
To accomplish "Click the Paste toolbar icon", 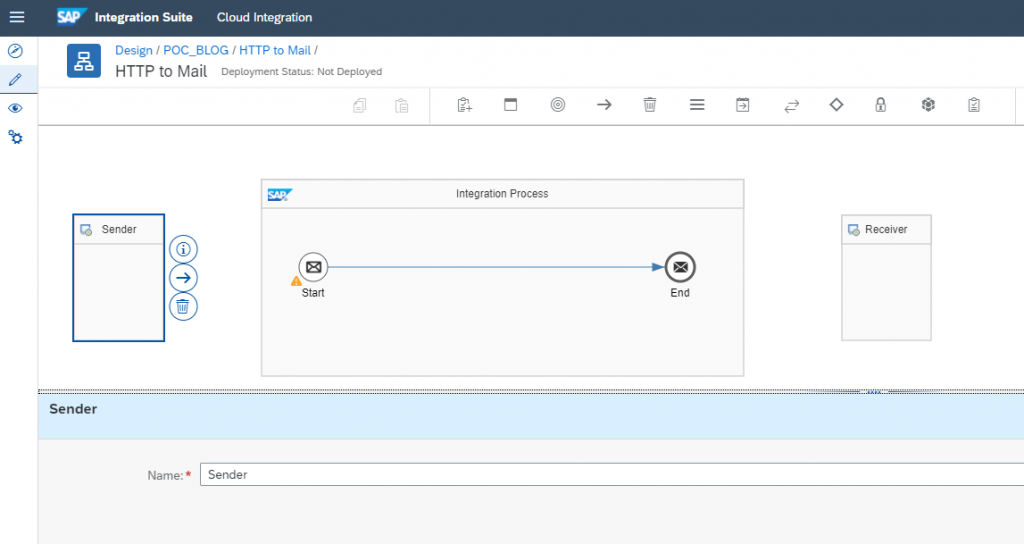I will (402, 105).
